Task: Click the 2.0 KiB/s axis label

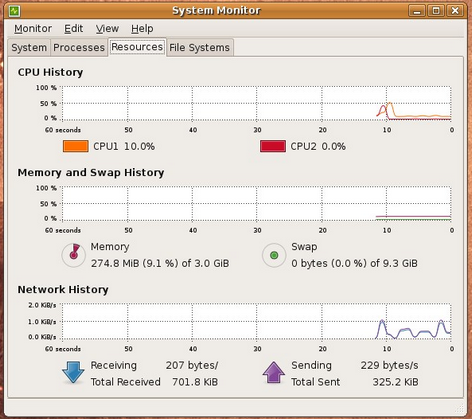Action: (x=42, y=305)
